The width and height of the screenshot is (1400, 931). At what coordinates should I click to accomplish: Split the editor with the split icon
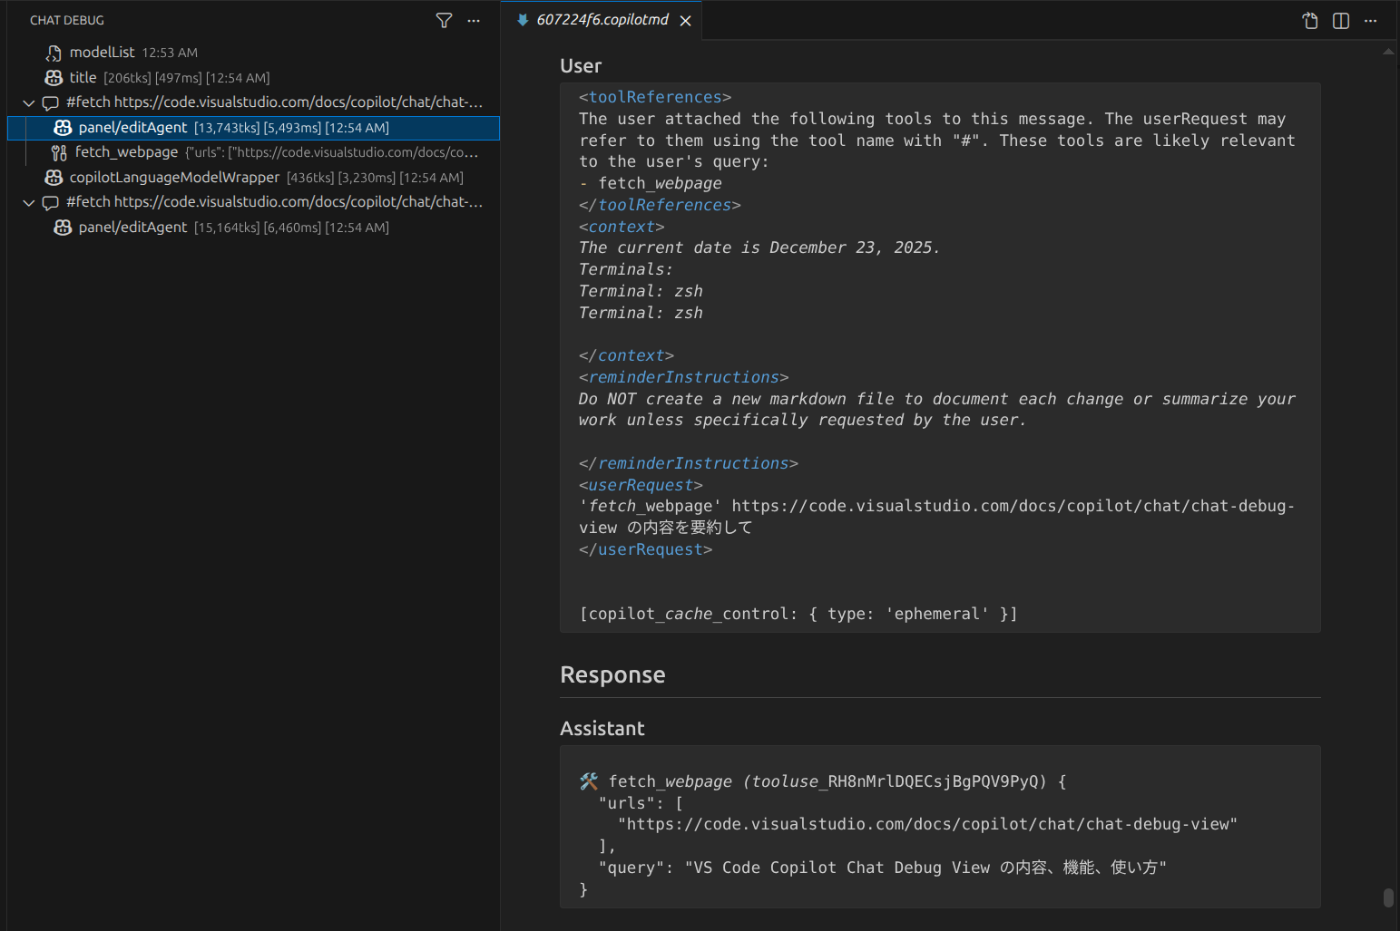(x=1341, y=21)
